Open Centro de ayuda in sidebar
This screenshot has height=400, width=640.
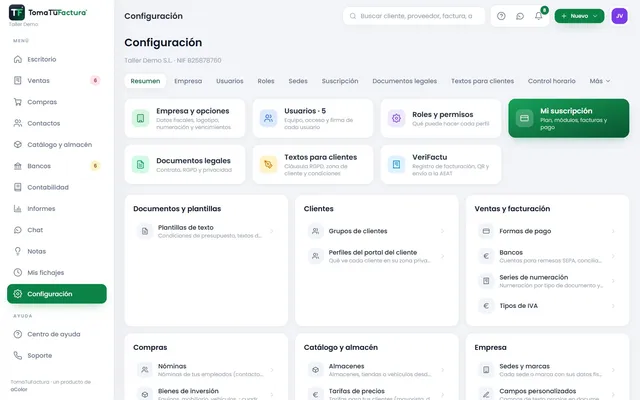coord(57,334)
